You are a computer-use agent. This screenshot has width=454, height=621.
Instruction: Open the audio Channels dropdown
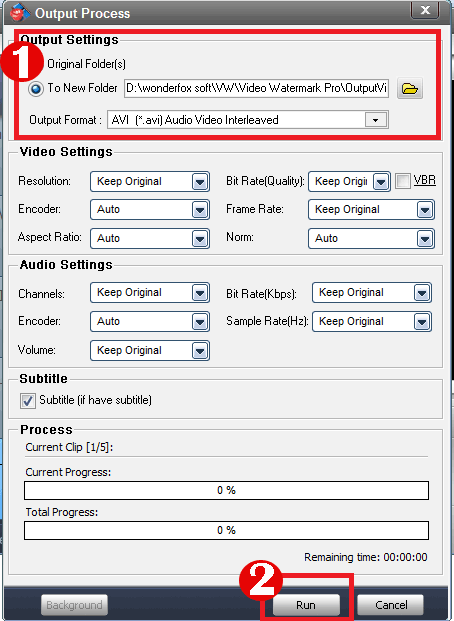point(150,293)
